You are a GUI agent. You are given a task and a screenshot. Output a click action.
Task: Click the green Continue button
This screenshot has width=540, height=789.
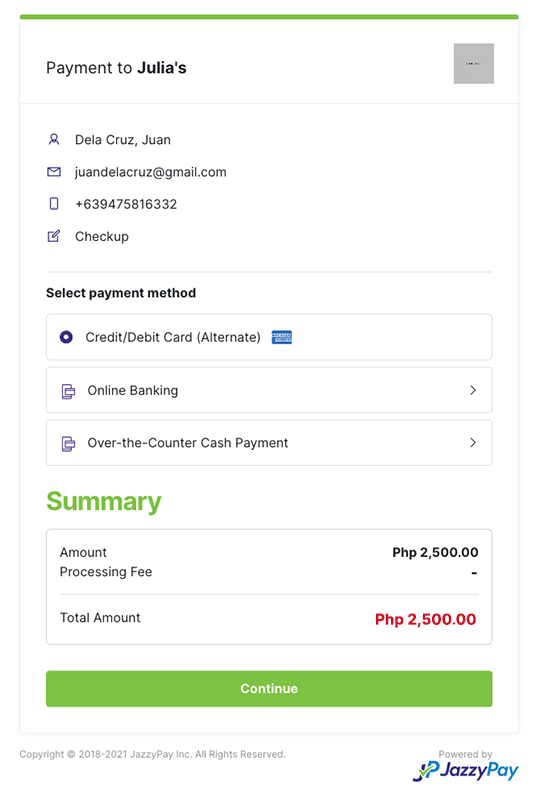pos(269,688)
